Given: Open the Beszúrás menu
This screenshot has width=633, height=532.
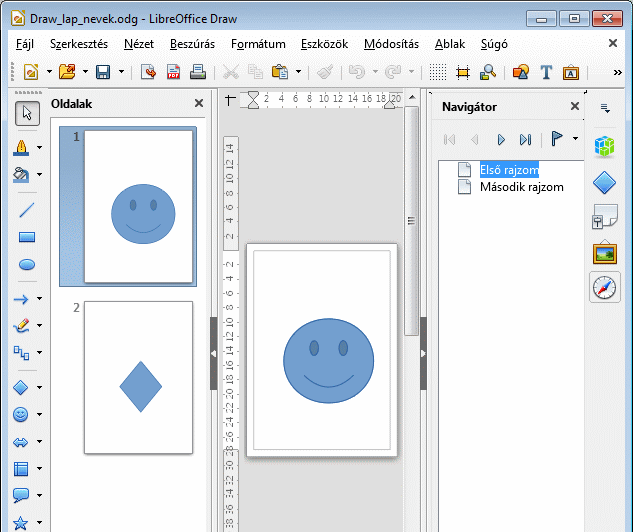Looking at the screenshot, I should pos(192,44).
